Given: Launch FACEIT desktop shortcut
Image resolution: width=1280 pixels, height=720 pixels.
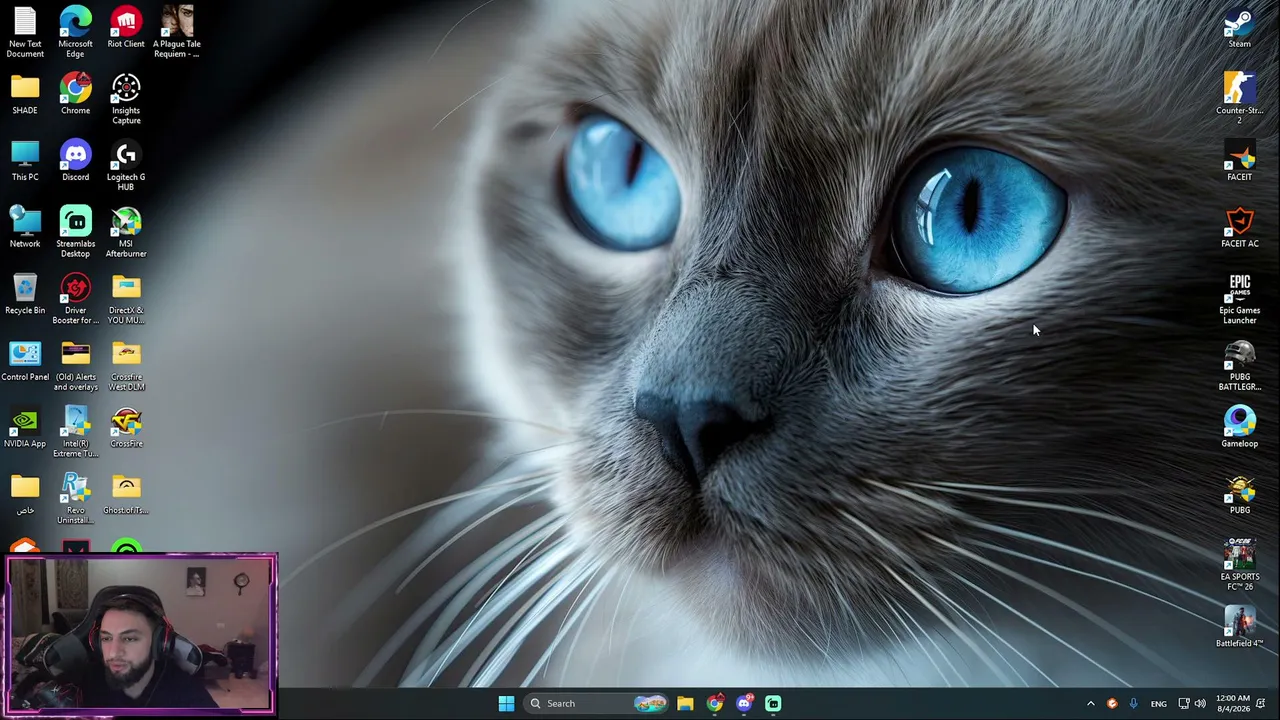Looking at the screenshot, I should 1239,161.
